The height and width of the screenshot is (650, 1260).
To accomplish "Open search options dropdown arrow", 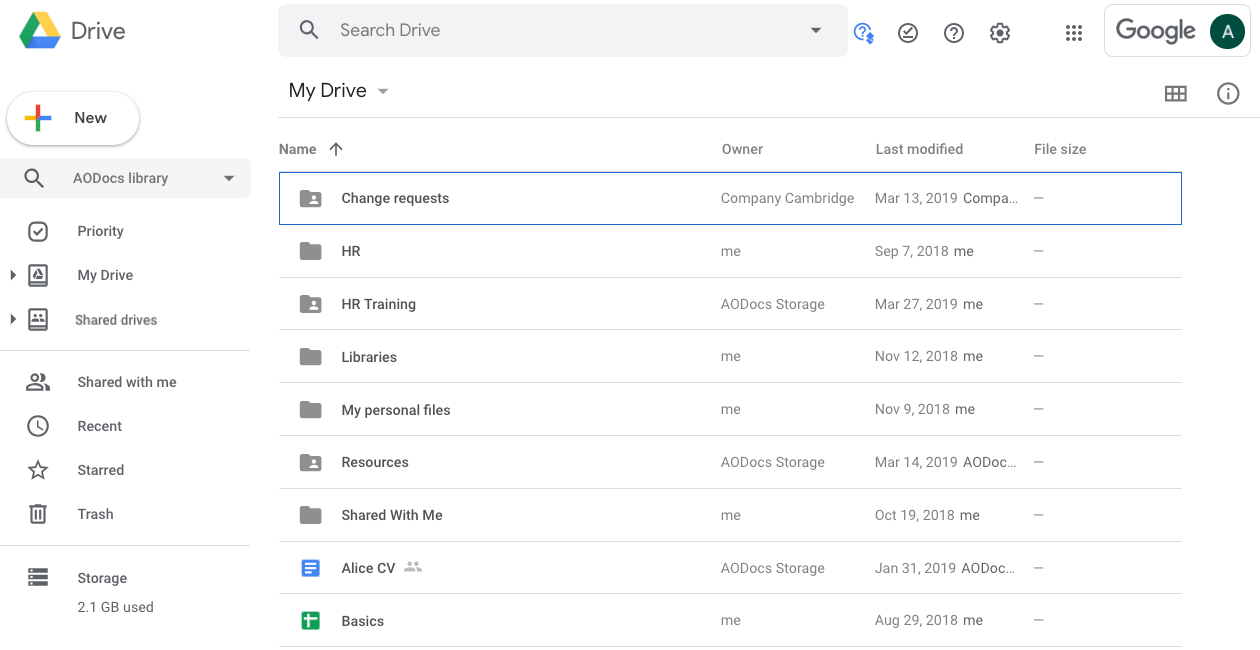I will coord(815,30).
